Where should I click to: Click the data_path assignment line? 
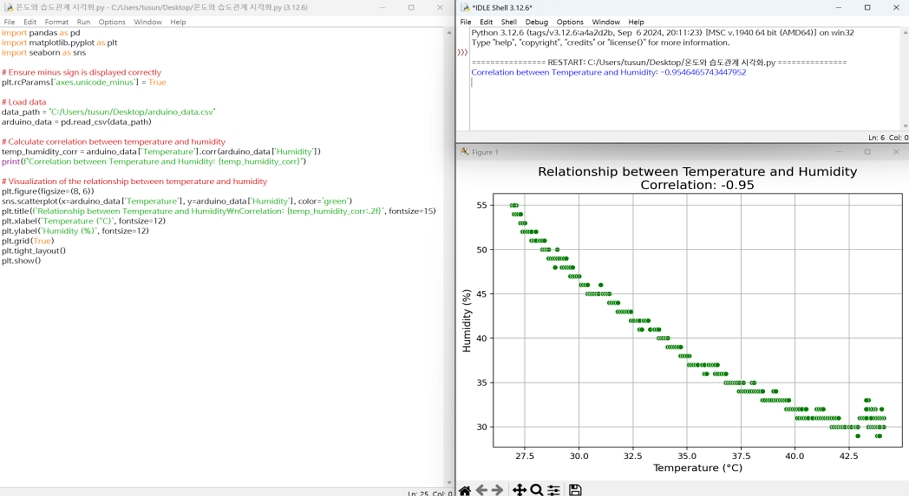click(108, 112)
